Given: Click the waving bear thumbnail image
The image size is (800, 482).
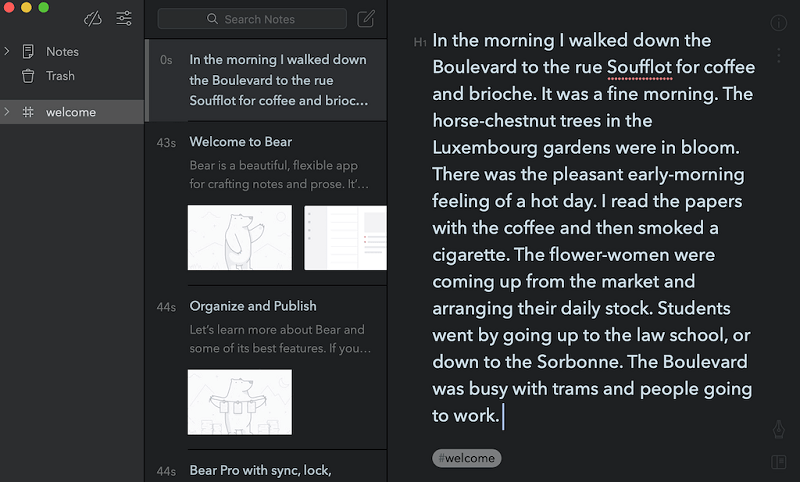Looking at the screenshot, I should pos(240,238).
